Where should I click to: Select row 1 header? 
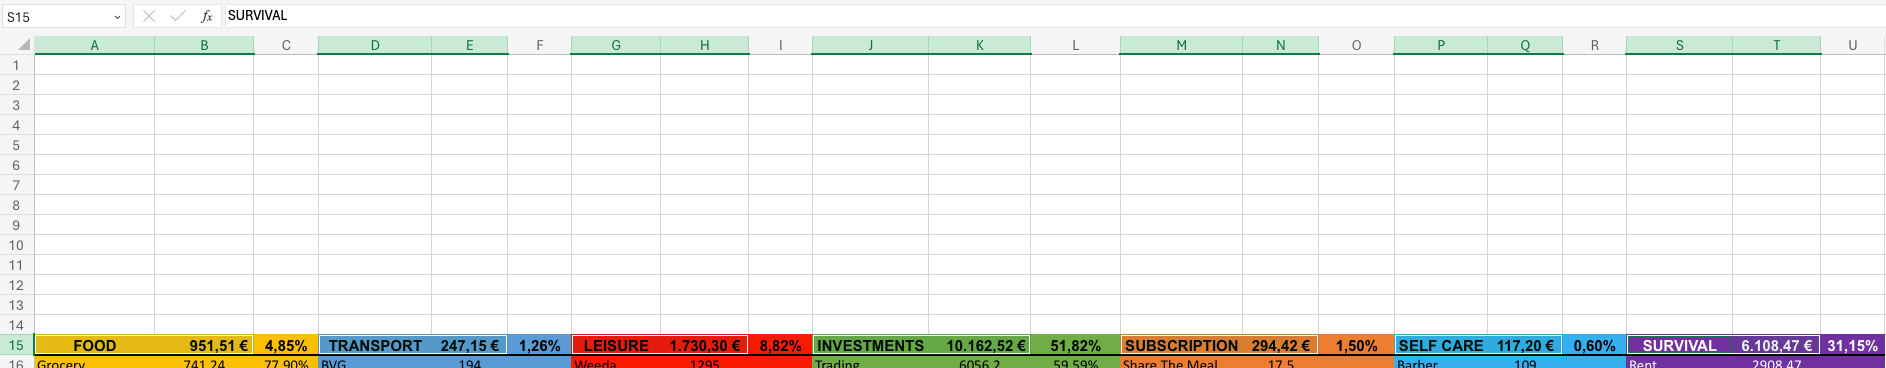(x=16, y=65)
